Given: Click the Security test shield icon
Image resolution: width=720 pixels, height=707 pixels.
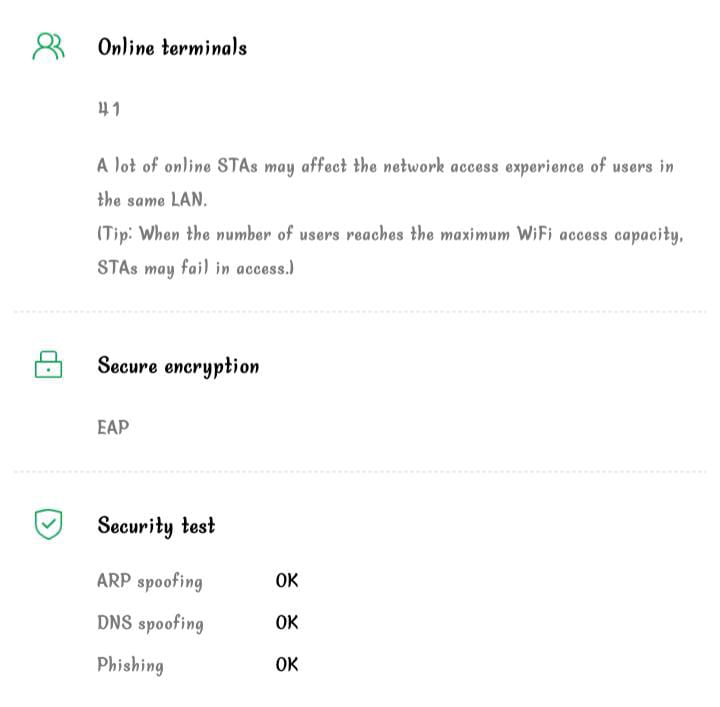Looking at the screenshot, I should [48, 524].
